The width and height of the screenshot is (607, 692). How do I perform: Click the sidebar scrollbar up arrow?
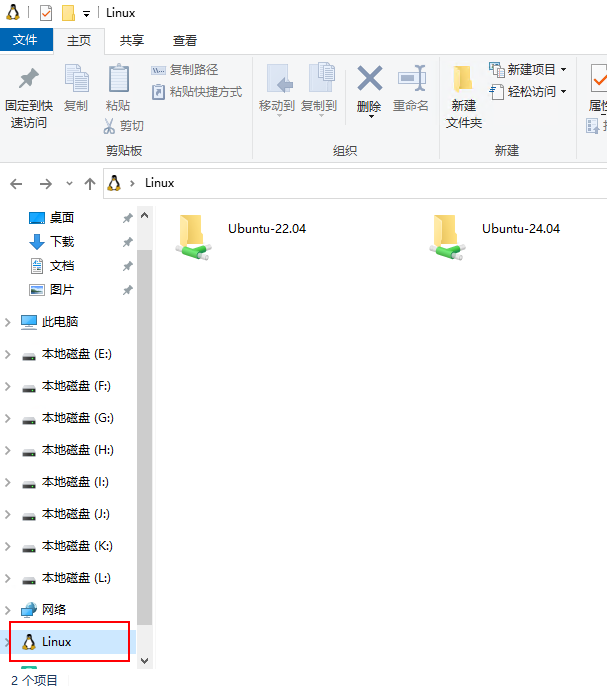click(x=144, y=215)
